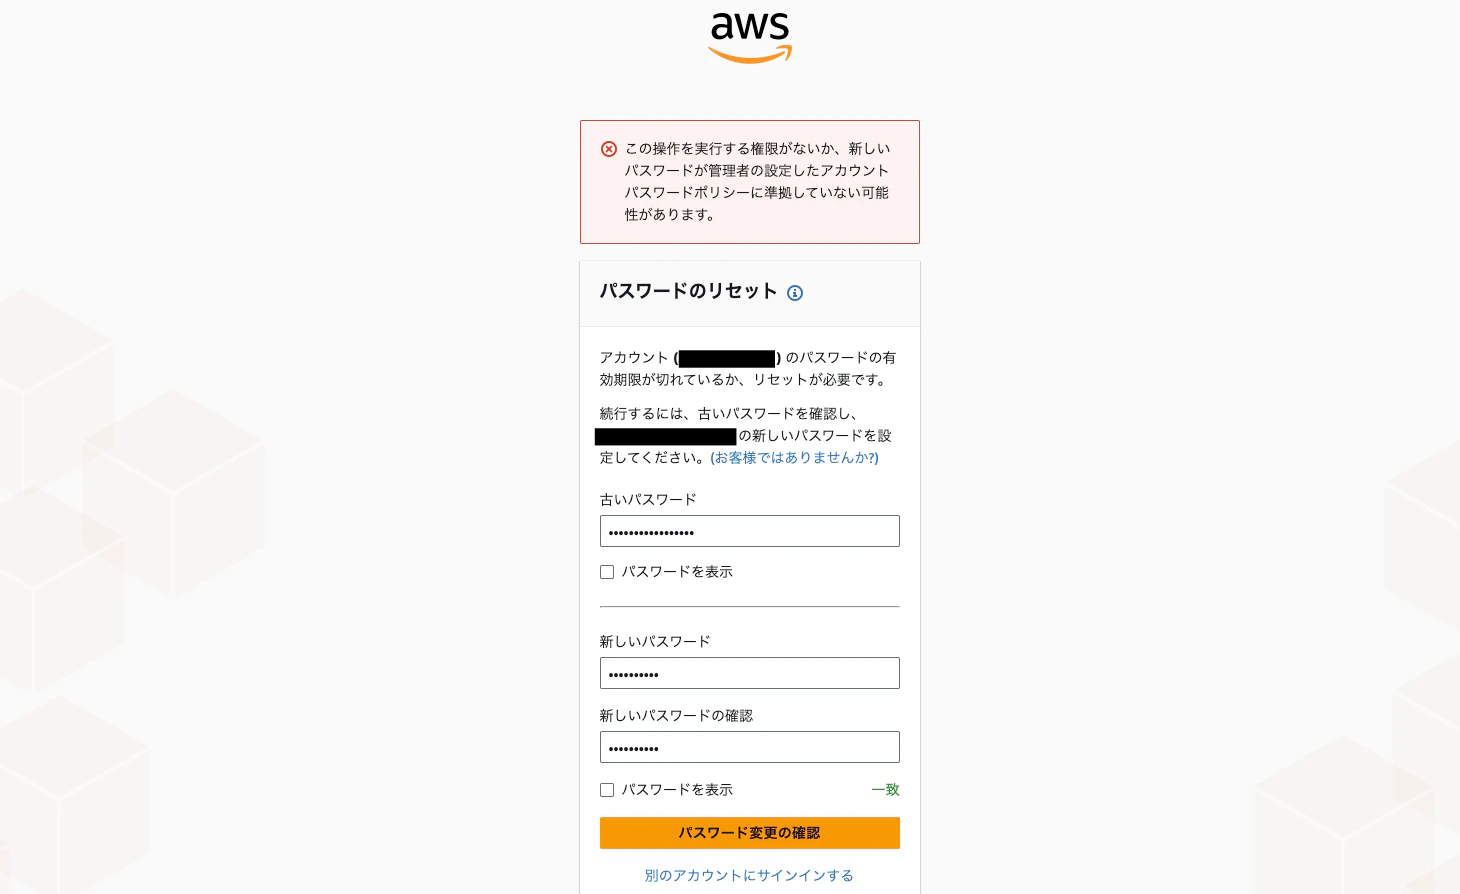Click the 古いパスワード field label
This screenshot has height=894, width=1460.
[648, 500]
